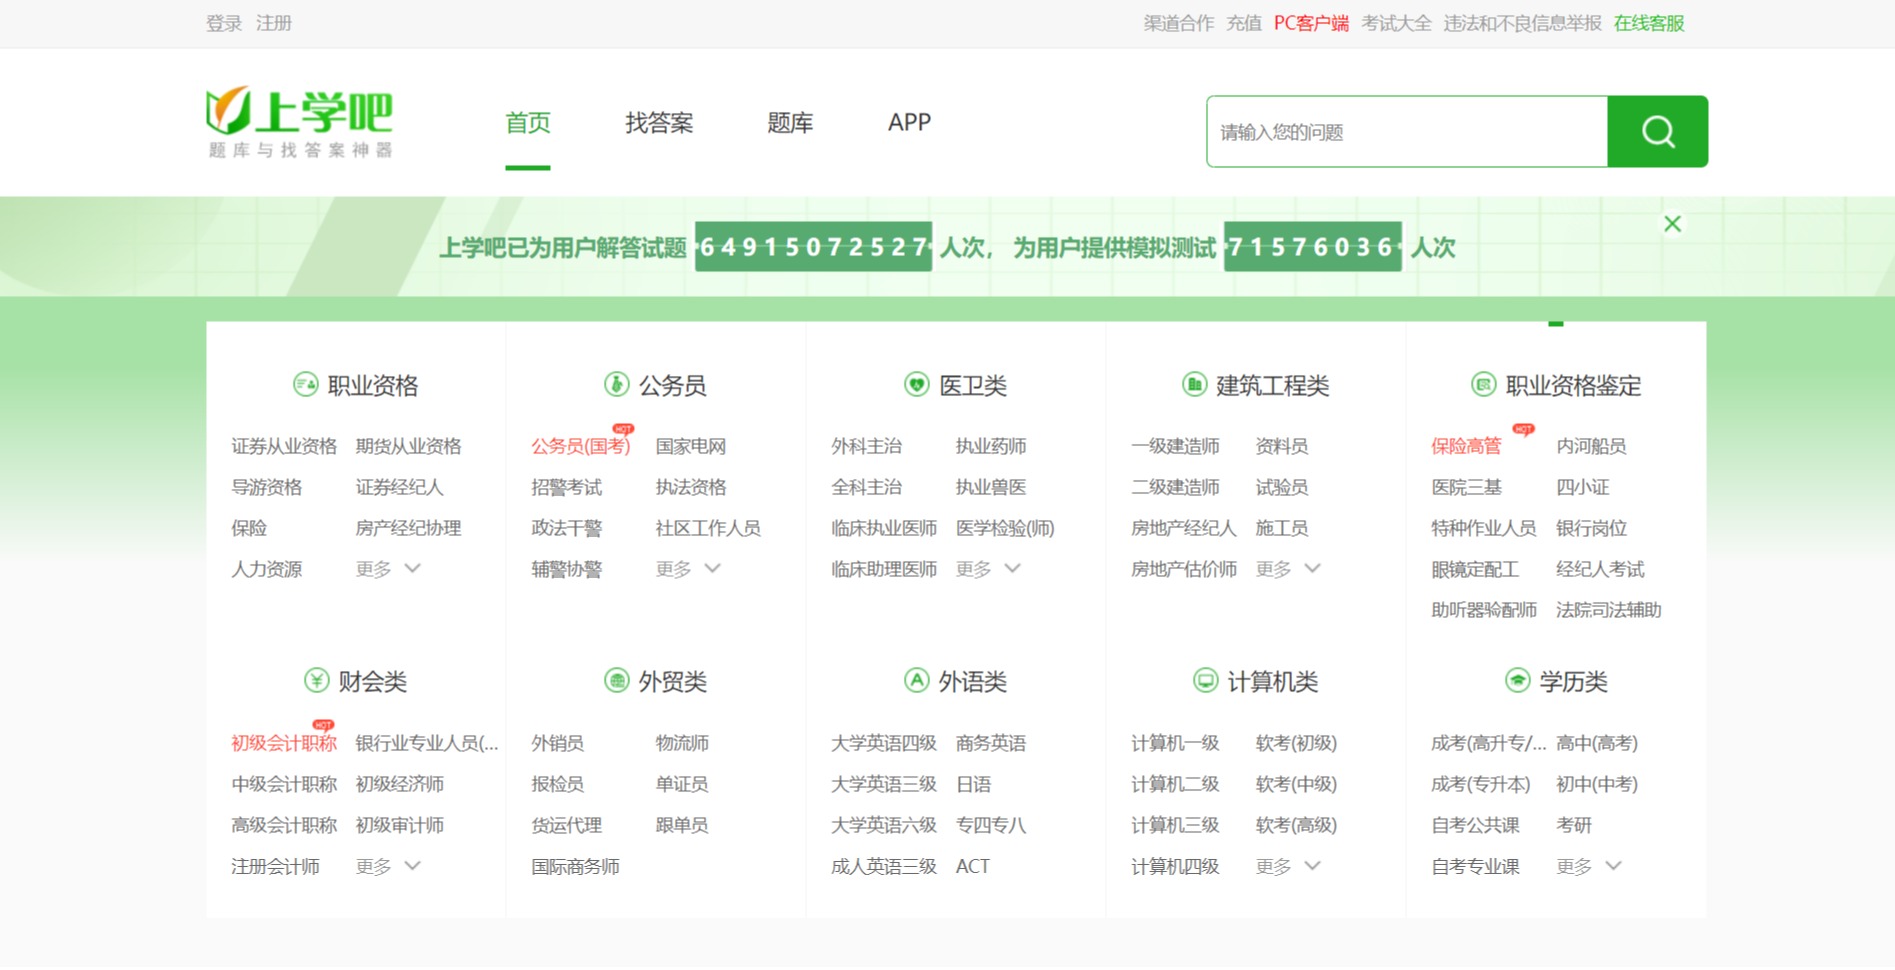Open 注册会计师 link
1895x970 pixels.
pos(275,866)
